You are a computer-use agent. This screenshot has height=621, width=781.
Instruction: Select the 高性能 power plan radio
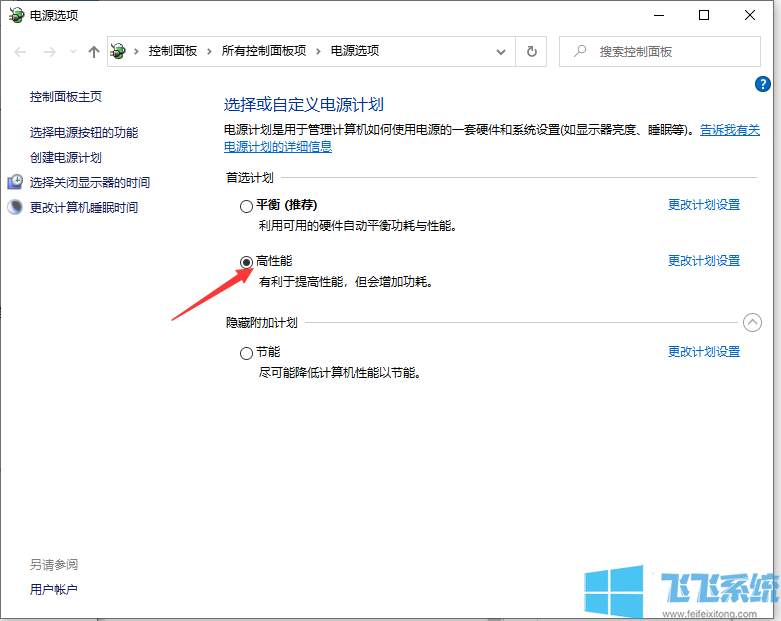pyautogui.click(x=246, y=261)
